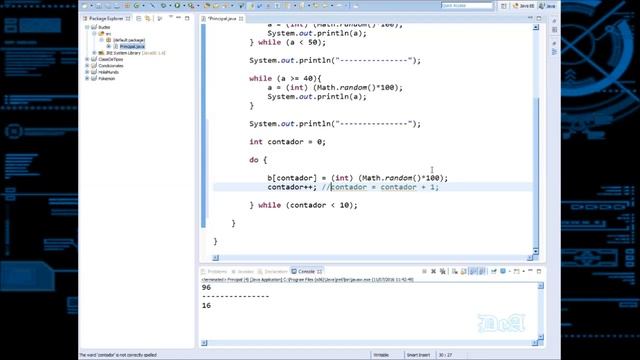
Task: Maximize the Package Explorer panel
Action: pyautogui.click(x=187, y=18)
